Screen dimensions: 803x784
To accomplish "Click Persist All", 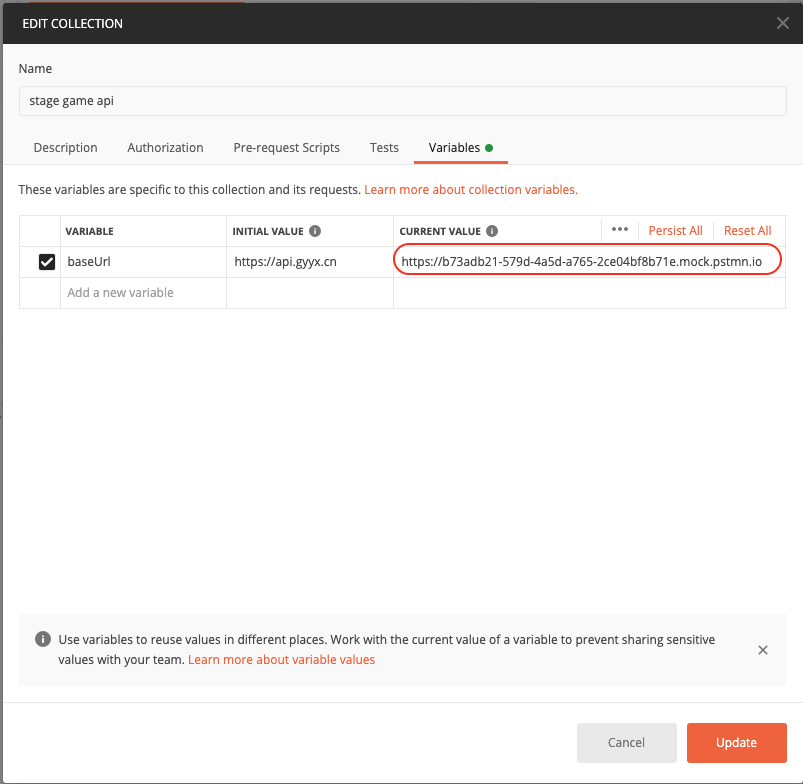I will [675, 230].
